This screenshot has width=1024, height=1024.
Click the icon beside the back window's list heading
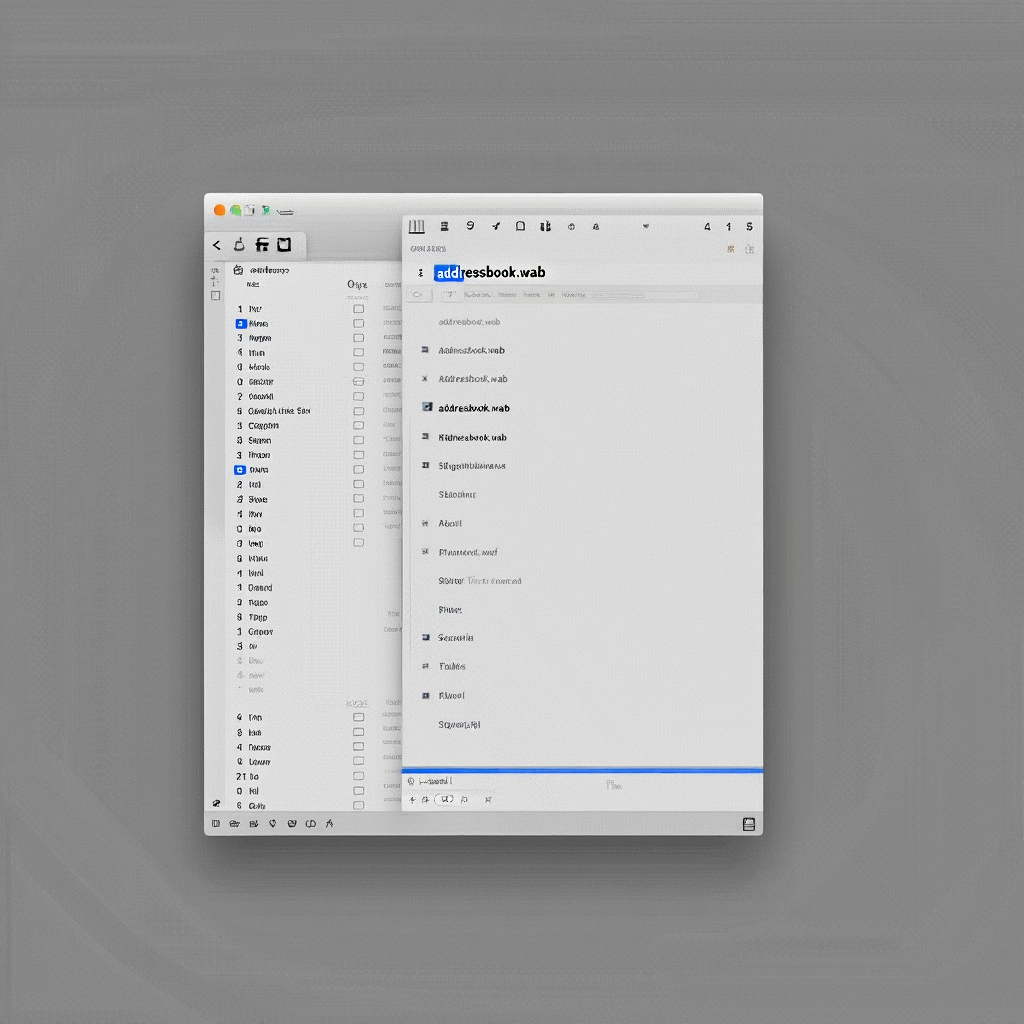pos(238,270)
